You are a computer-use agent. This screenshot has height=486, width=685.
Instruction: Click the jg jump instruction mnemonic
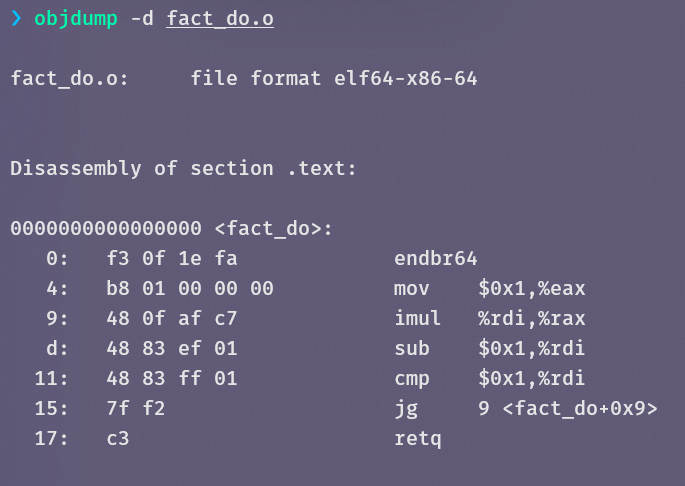[405, 408]
